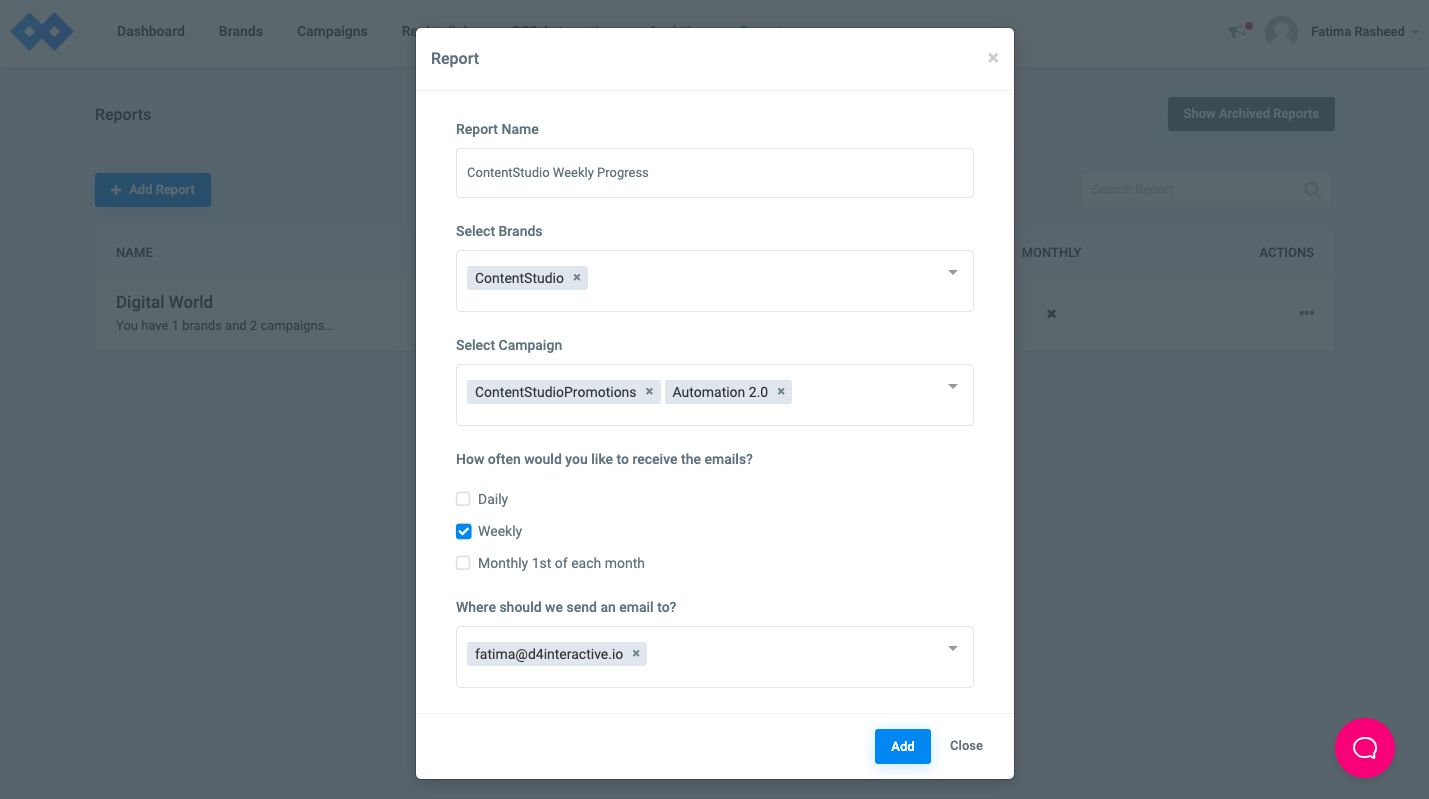The width and height of the screenshot is (1429, 799).
Task: Open the Brands menu
Action: (x=241, y=31)
